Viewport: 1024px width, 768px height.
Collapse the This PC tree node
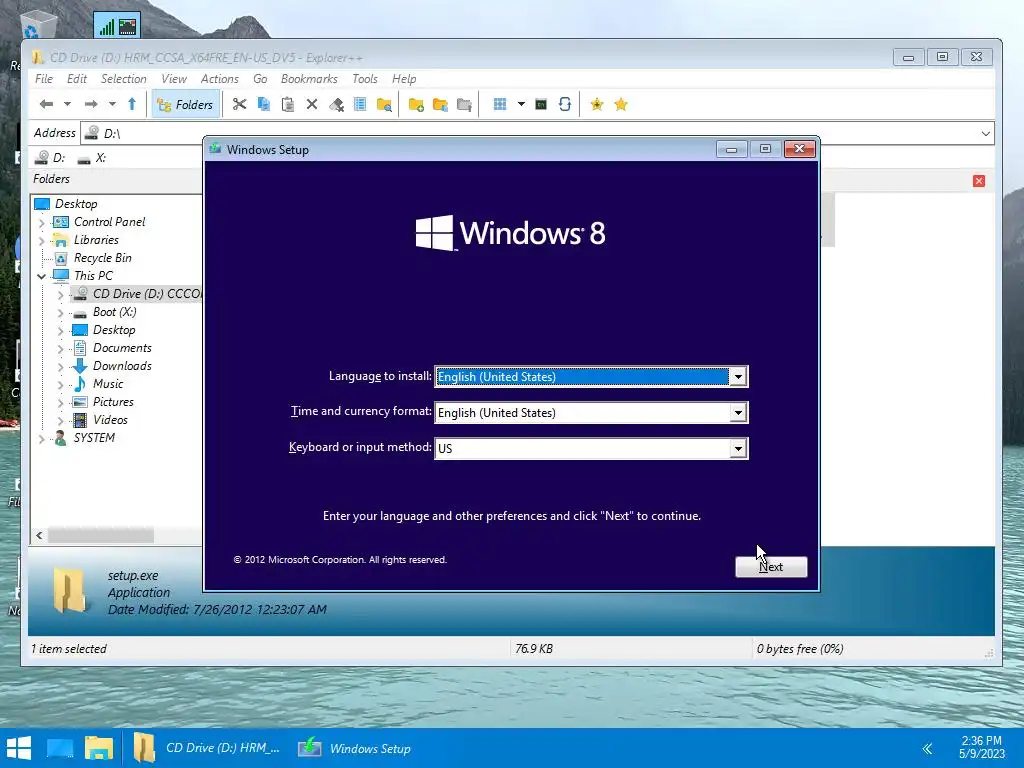pyautogui.click(x=42, y=276)
